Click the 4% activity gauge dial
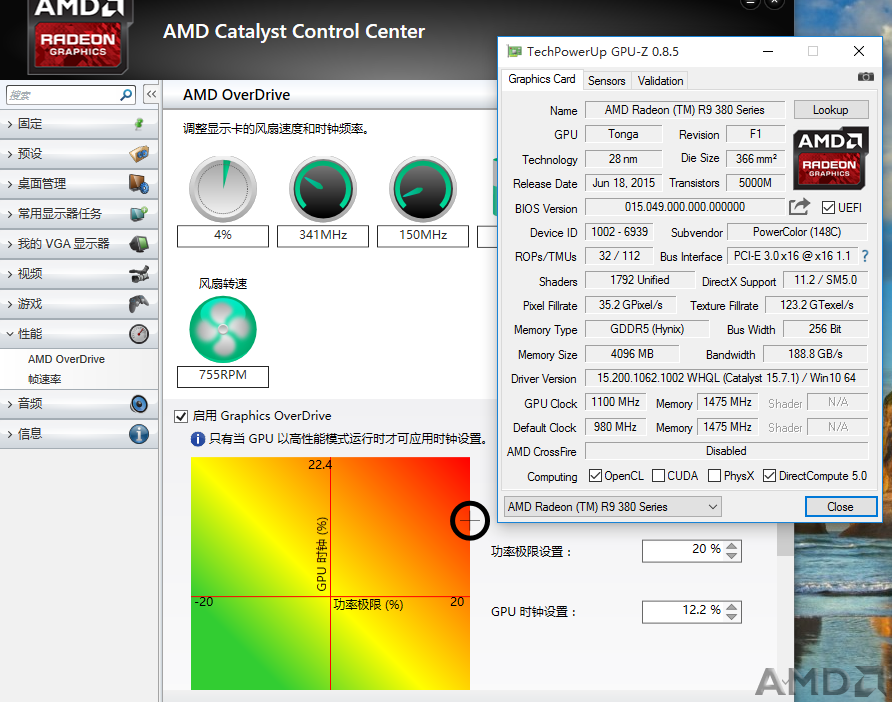 point(223,189)
